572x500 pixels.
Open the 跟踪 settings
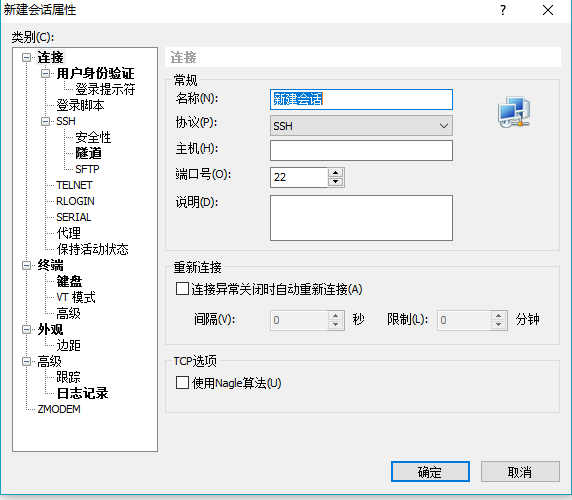pyautogui.click(x=69, y=377)
